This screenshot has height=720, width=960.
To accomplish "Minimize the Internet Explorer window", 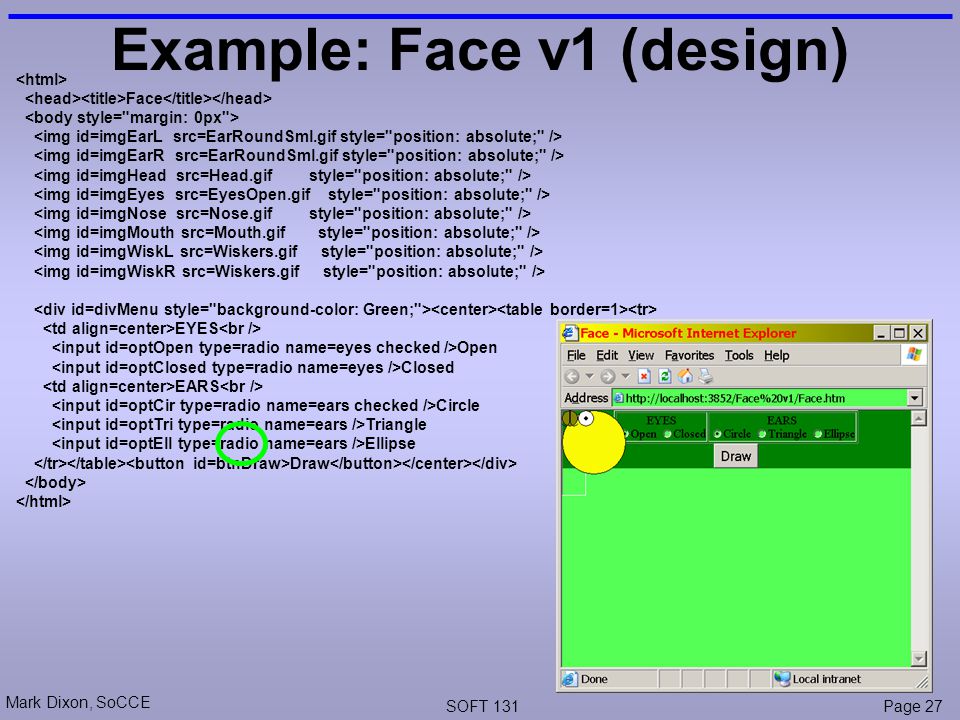I will point(881,333).
